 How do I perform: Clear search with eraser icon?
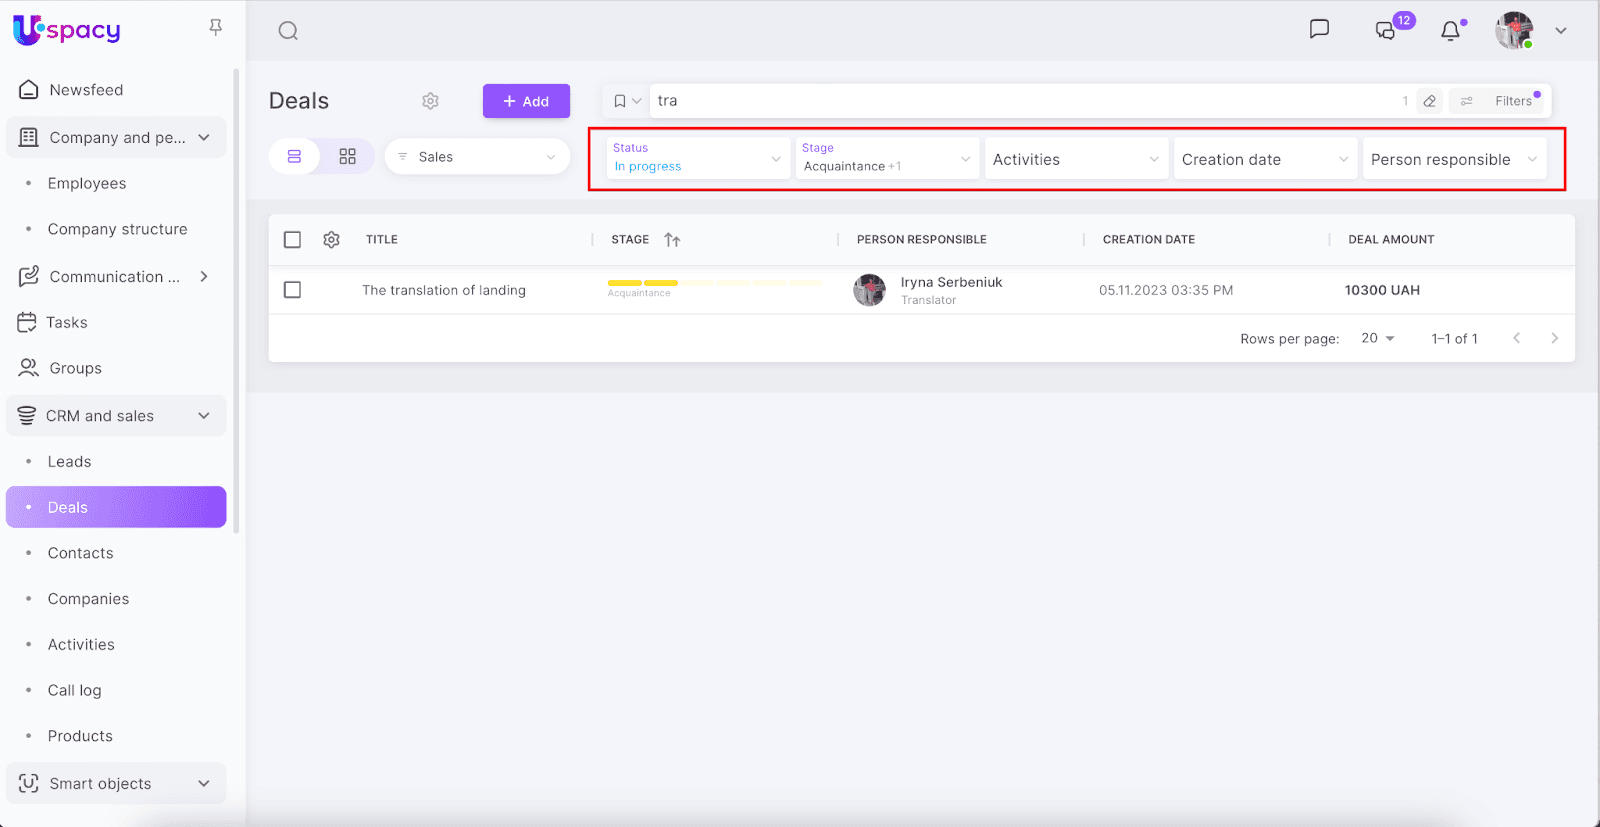click(x=1430, y=101)
